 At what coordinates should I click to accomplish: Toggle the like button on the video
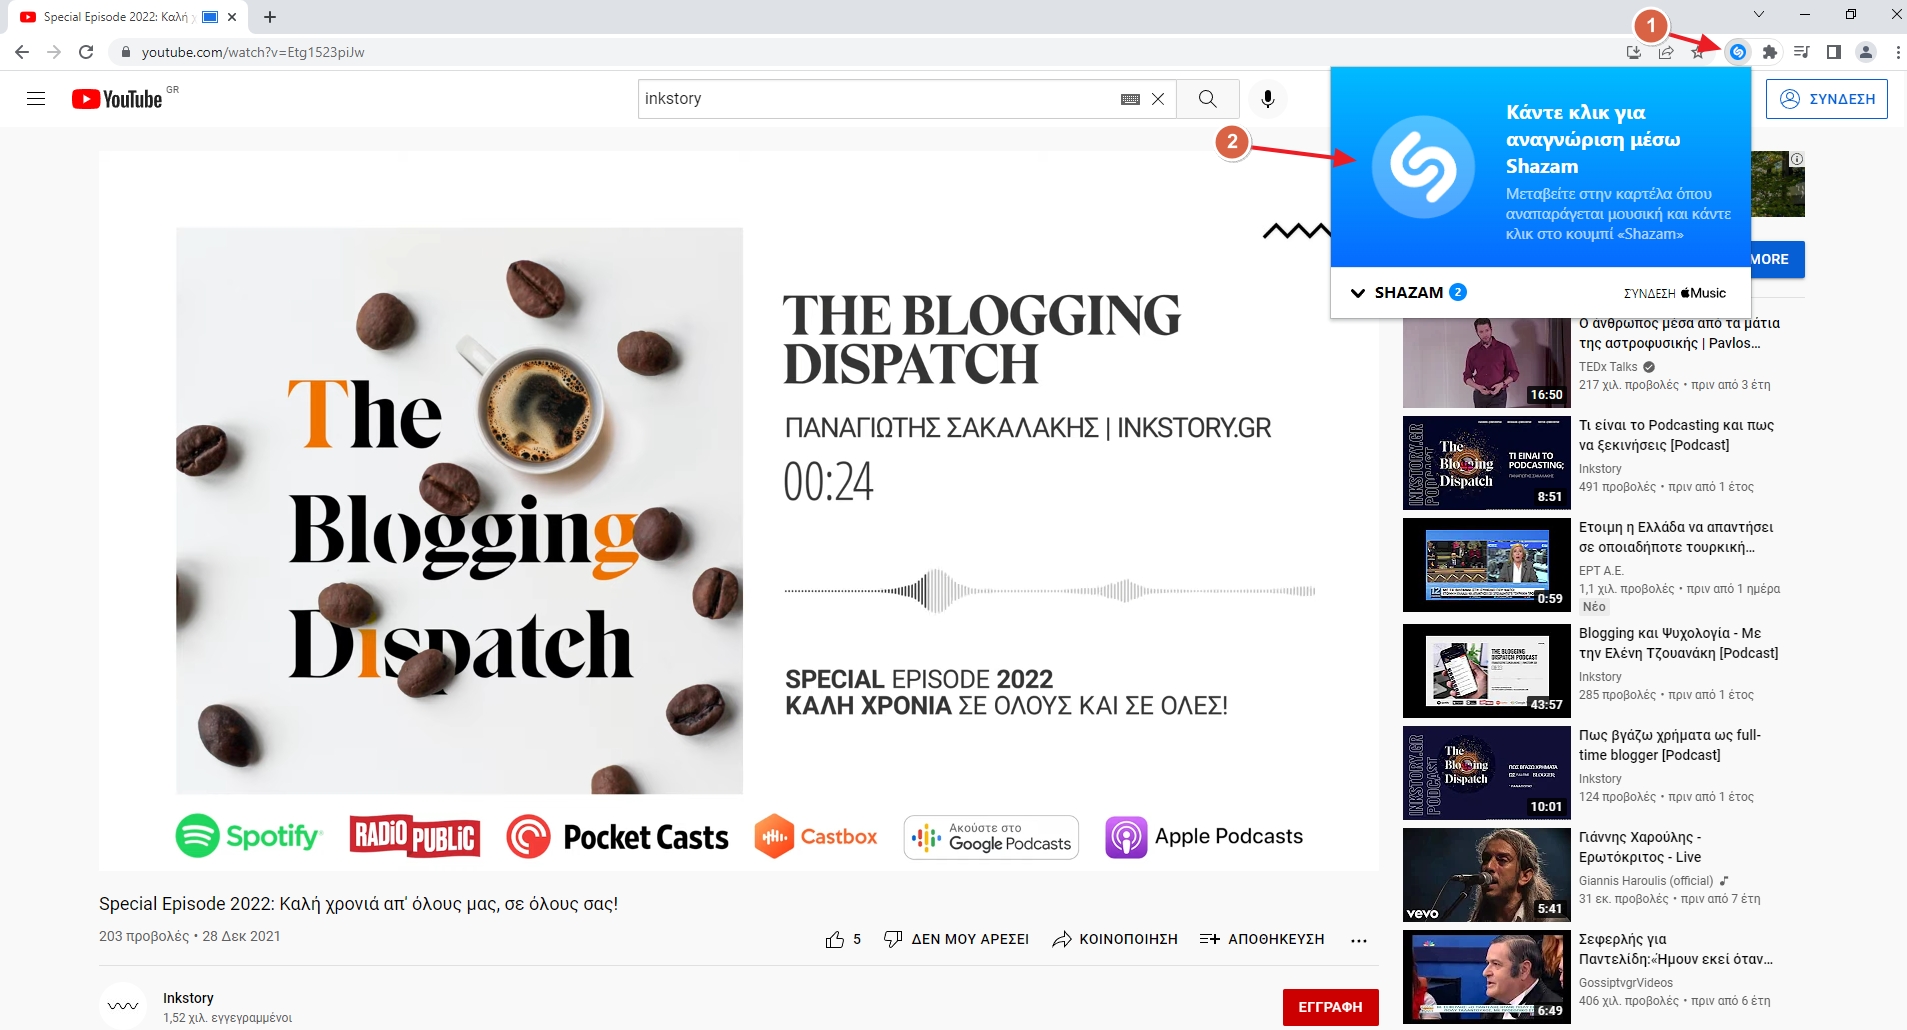coord(837,938)
